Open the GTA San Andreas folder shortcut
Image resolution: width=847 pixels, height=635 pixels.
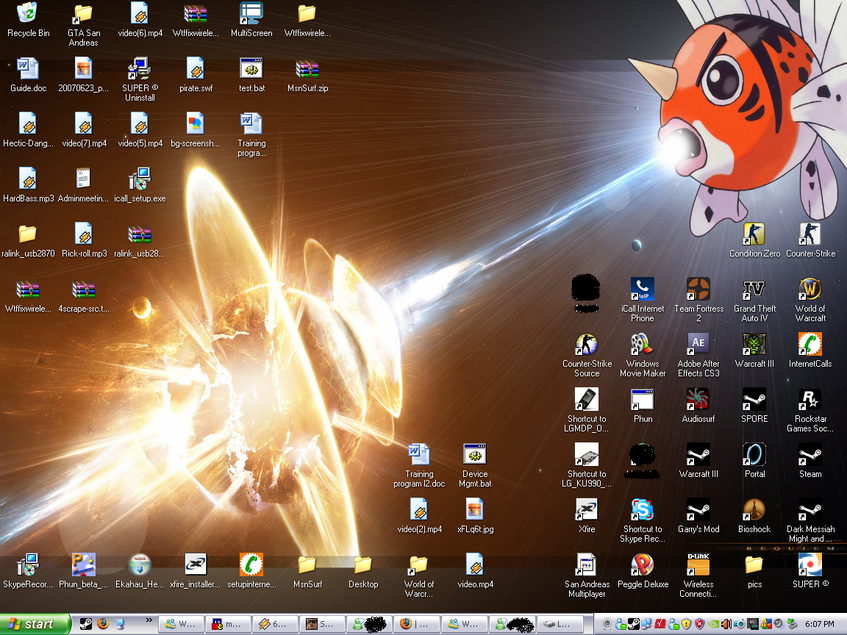click(83, 24)
